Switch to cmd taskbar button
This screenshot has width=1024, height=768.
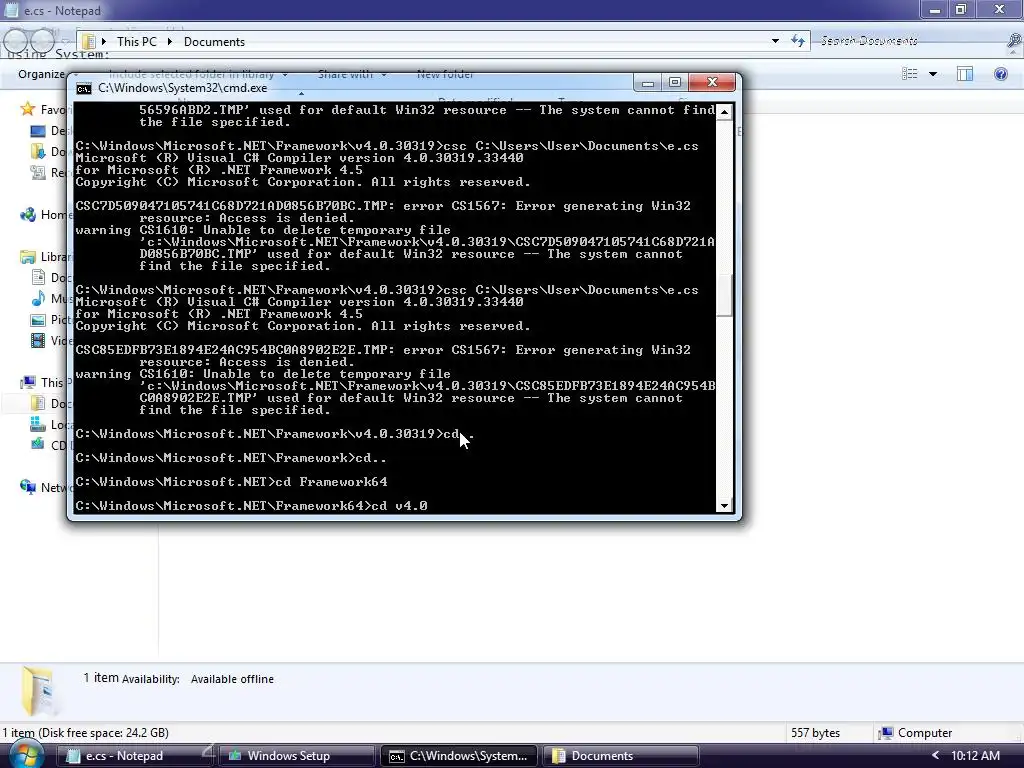[x=459, y=756]
